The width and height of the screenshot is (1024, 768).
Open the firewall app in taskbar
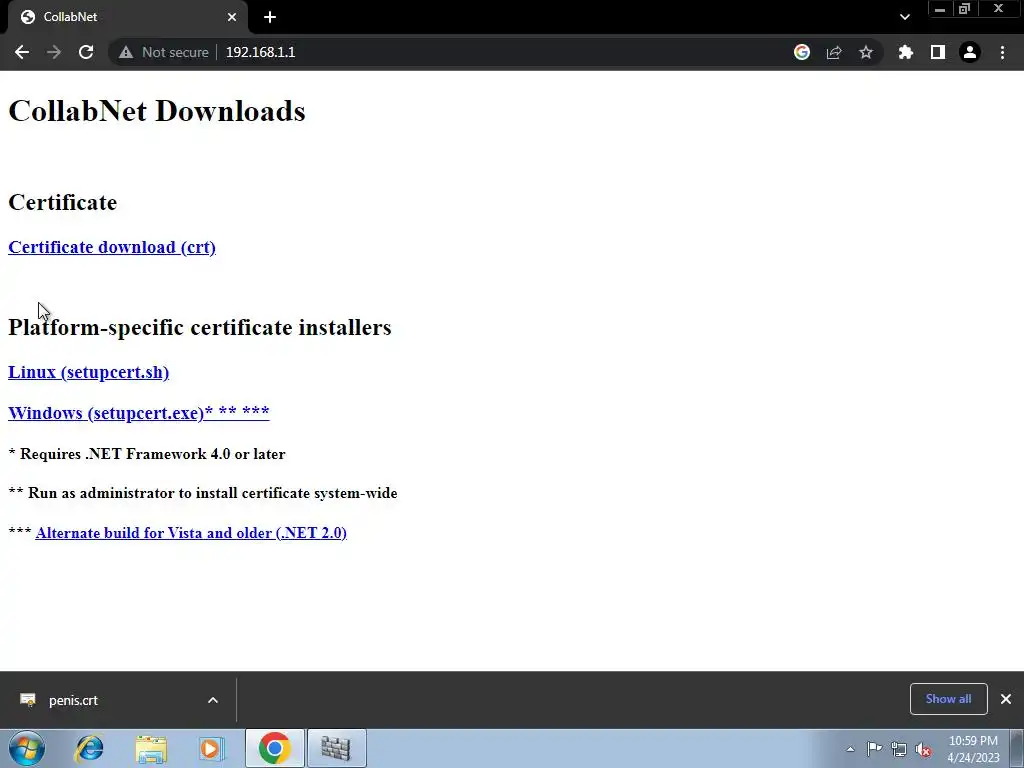[336, 748]
